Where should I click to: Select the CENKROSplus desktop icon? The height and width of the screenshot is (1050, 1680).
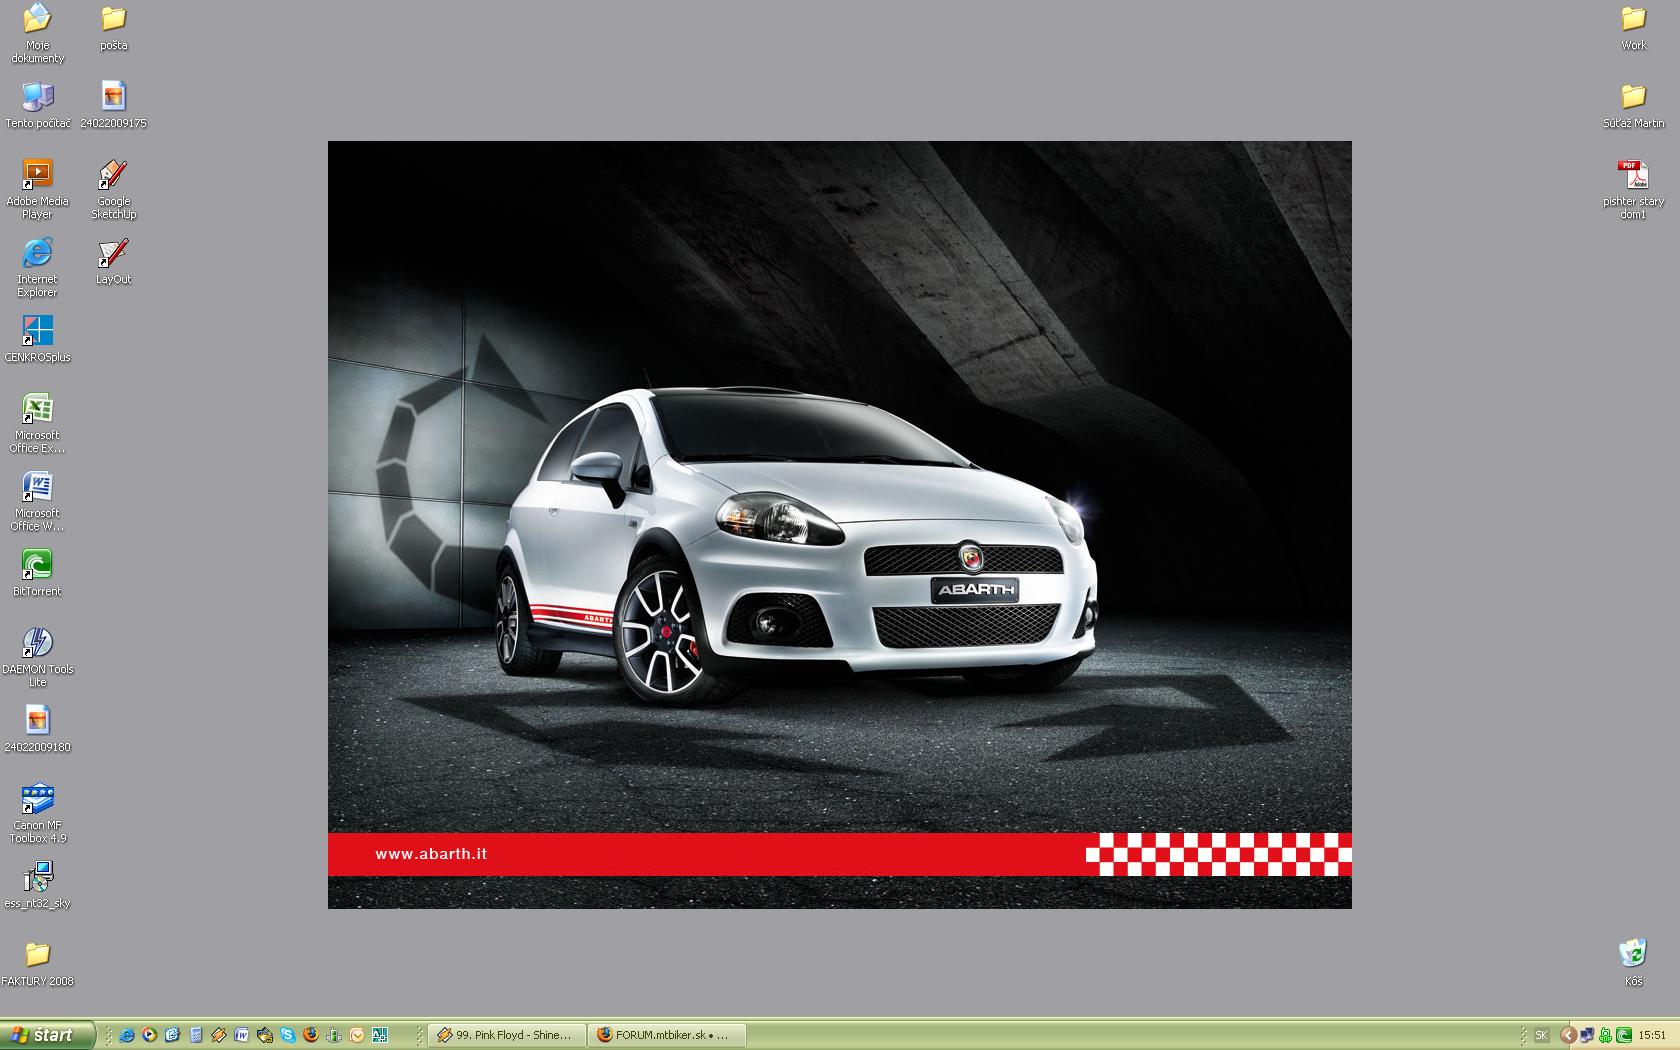[x=37, y=333]
